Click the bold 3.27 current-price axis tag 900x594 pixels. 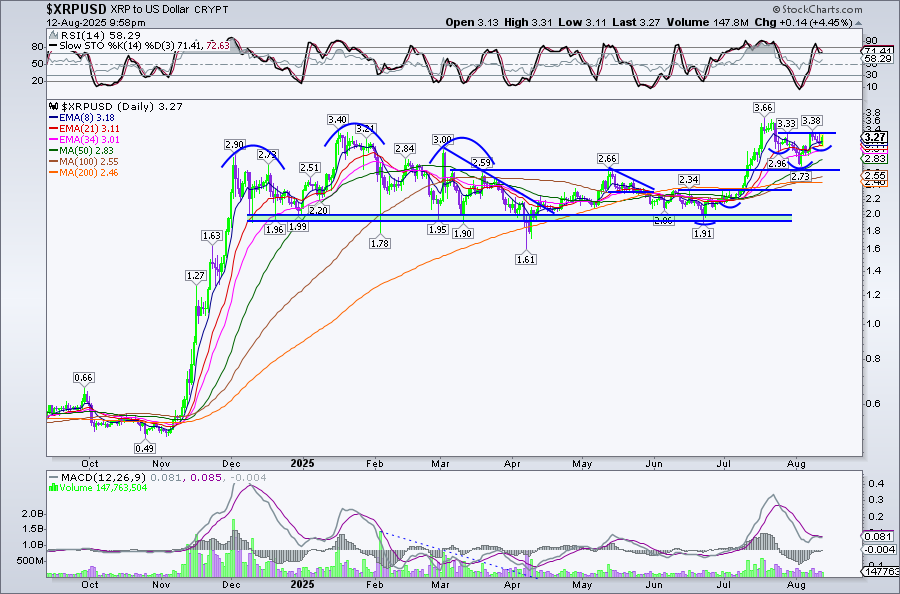[x=876, y=138]
